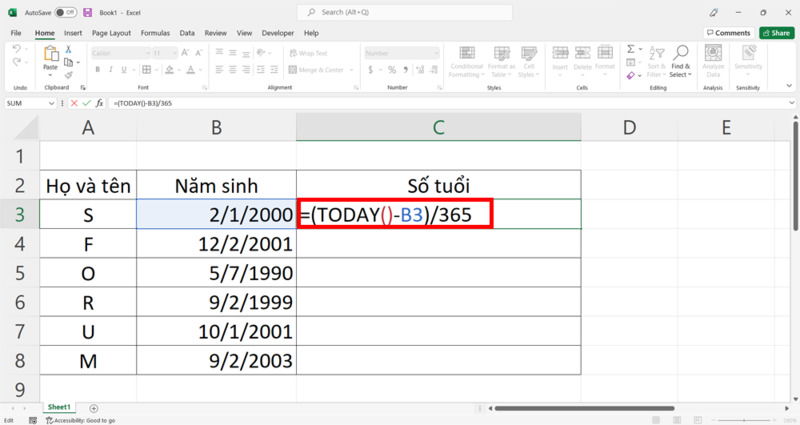Image resolution: width=800 pixels, height=425 pixels.
Task: Confirm the formula with the green checkmark
Action: pos(87,103)
